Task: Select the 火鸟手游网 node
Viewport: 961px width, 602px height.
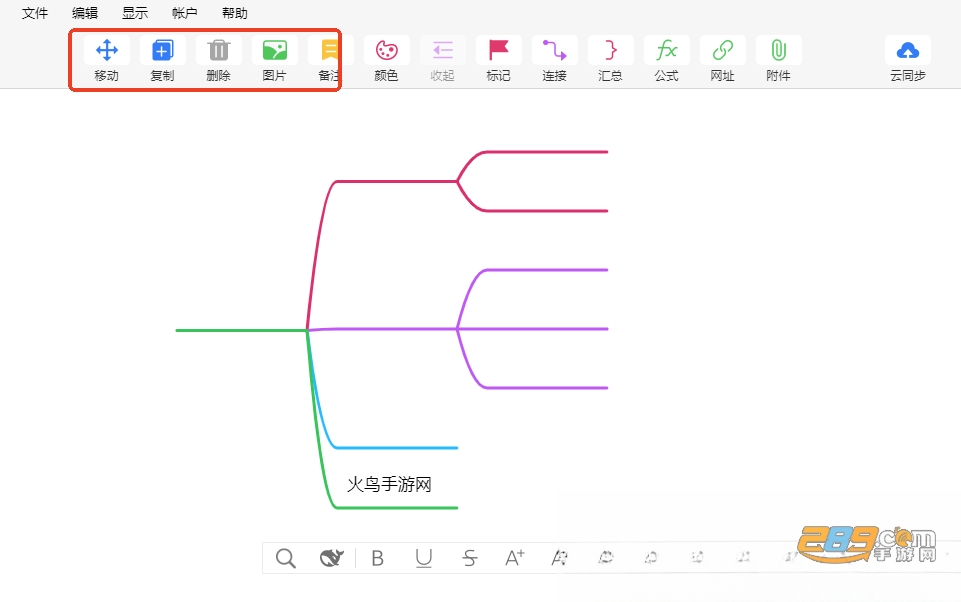Action: click(389, 484)
